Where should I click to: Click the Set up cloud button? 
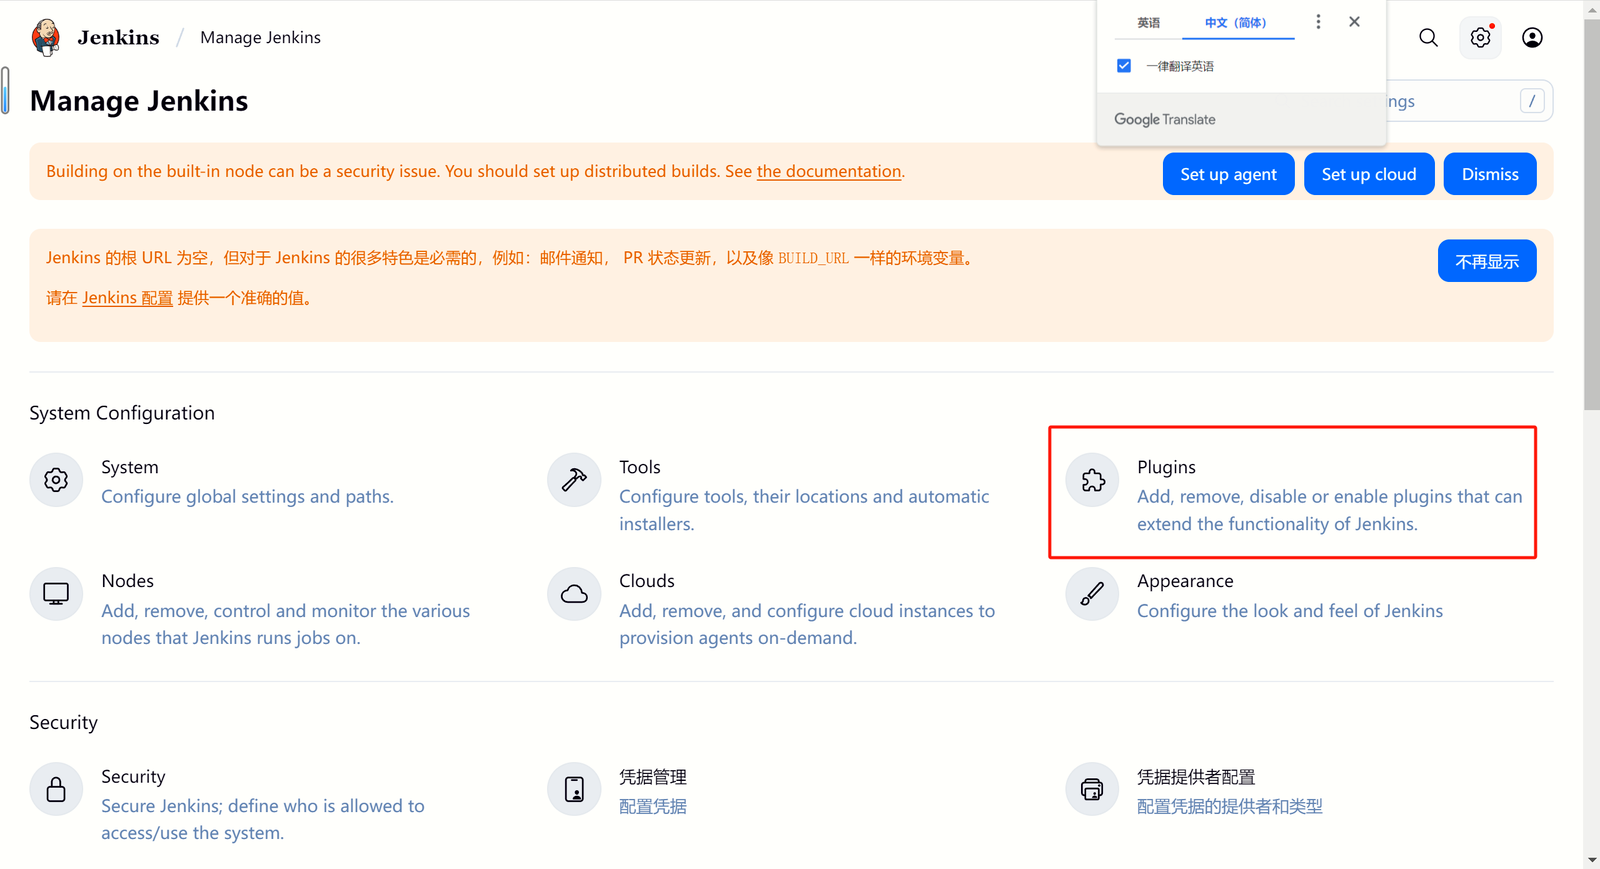(1369, 174)
